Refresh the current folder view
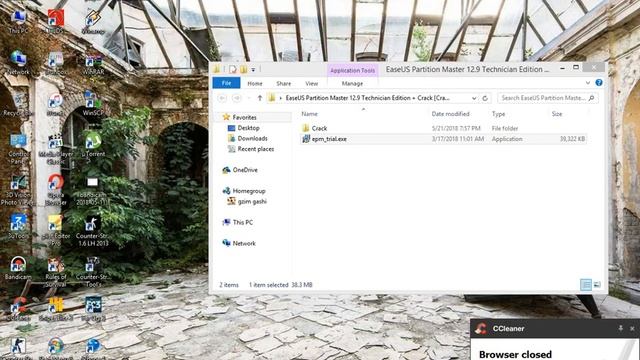This screenshot has height=360, width=640. [485, 98]
